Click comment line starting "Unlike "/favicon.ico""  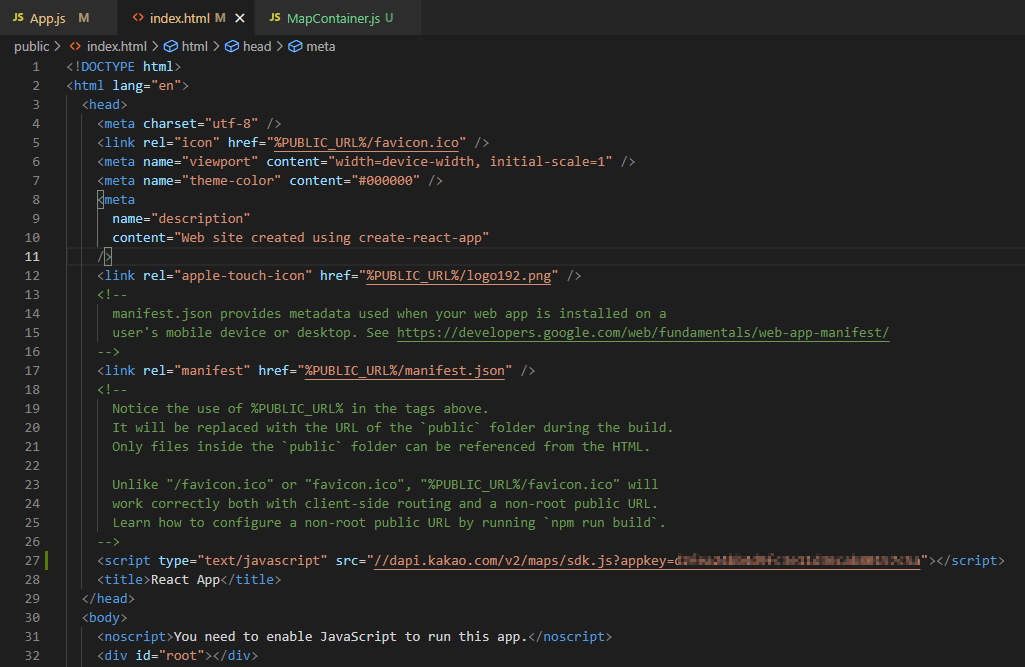tap(385, 484)
